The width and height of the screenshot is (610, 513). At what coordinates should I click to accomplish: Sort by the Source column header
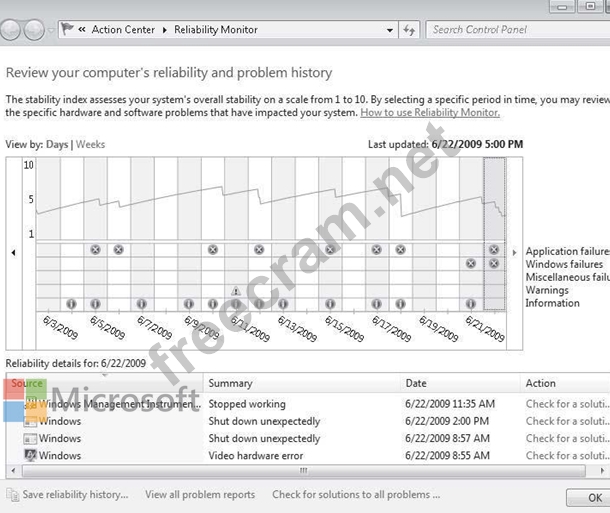[104, 383]
